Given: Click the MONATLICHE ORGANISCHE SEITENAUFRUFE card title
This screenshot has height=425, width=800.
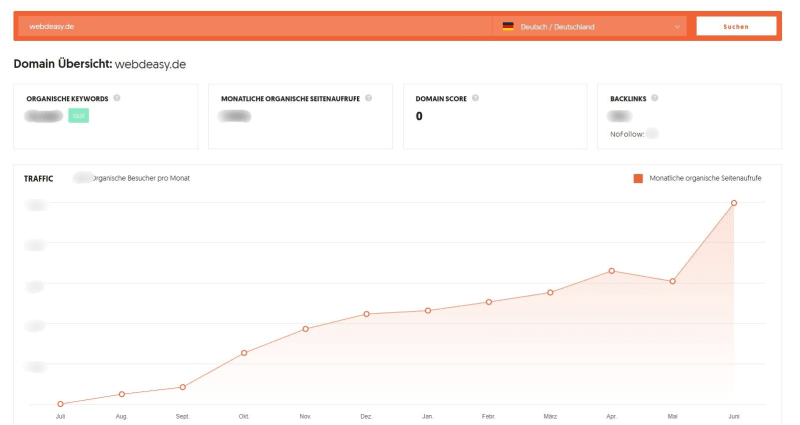Looking at the screenshot, I should pos(290,98).
